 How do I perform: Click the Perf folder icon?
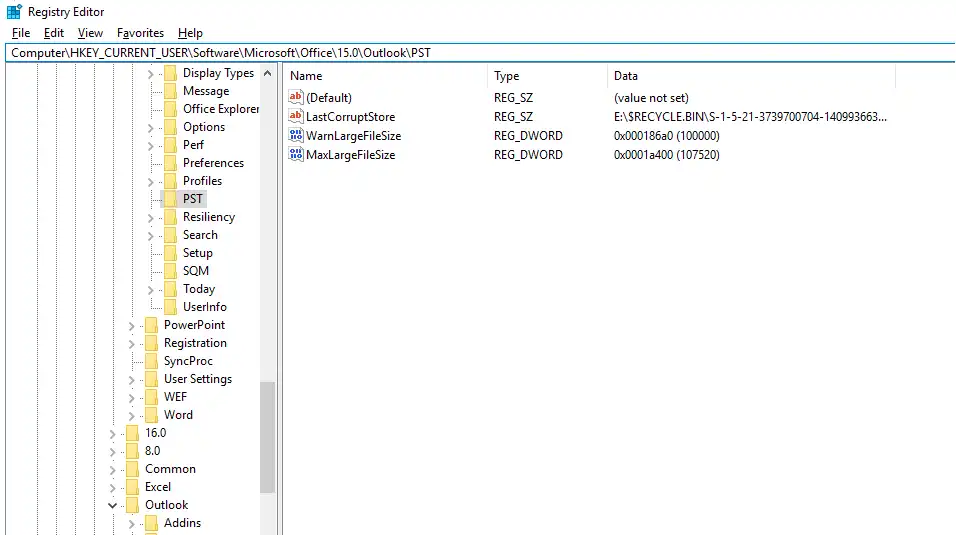[x=171, y=145]
